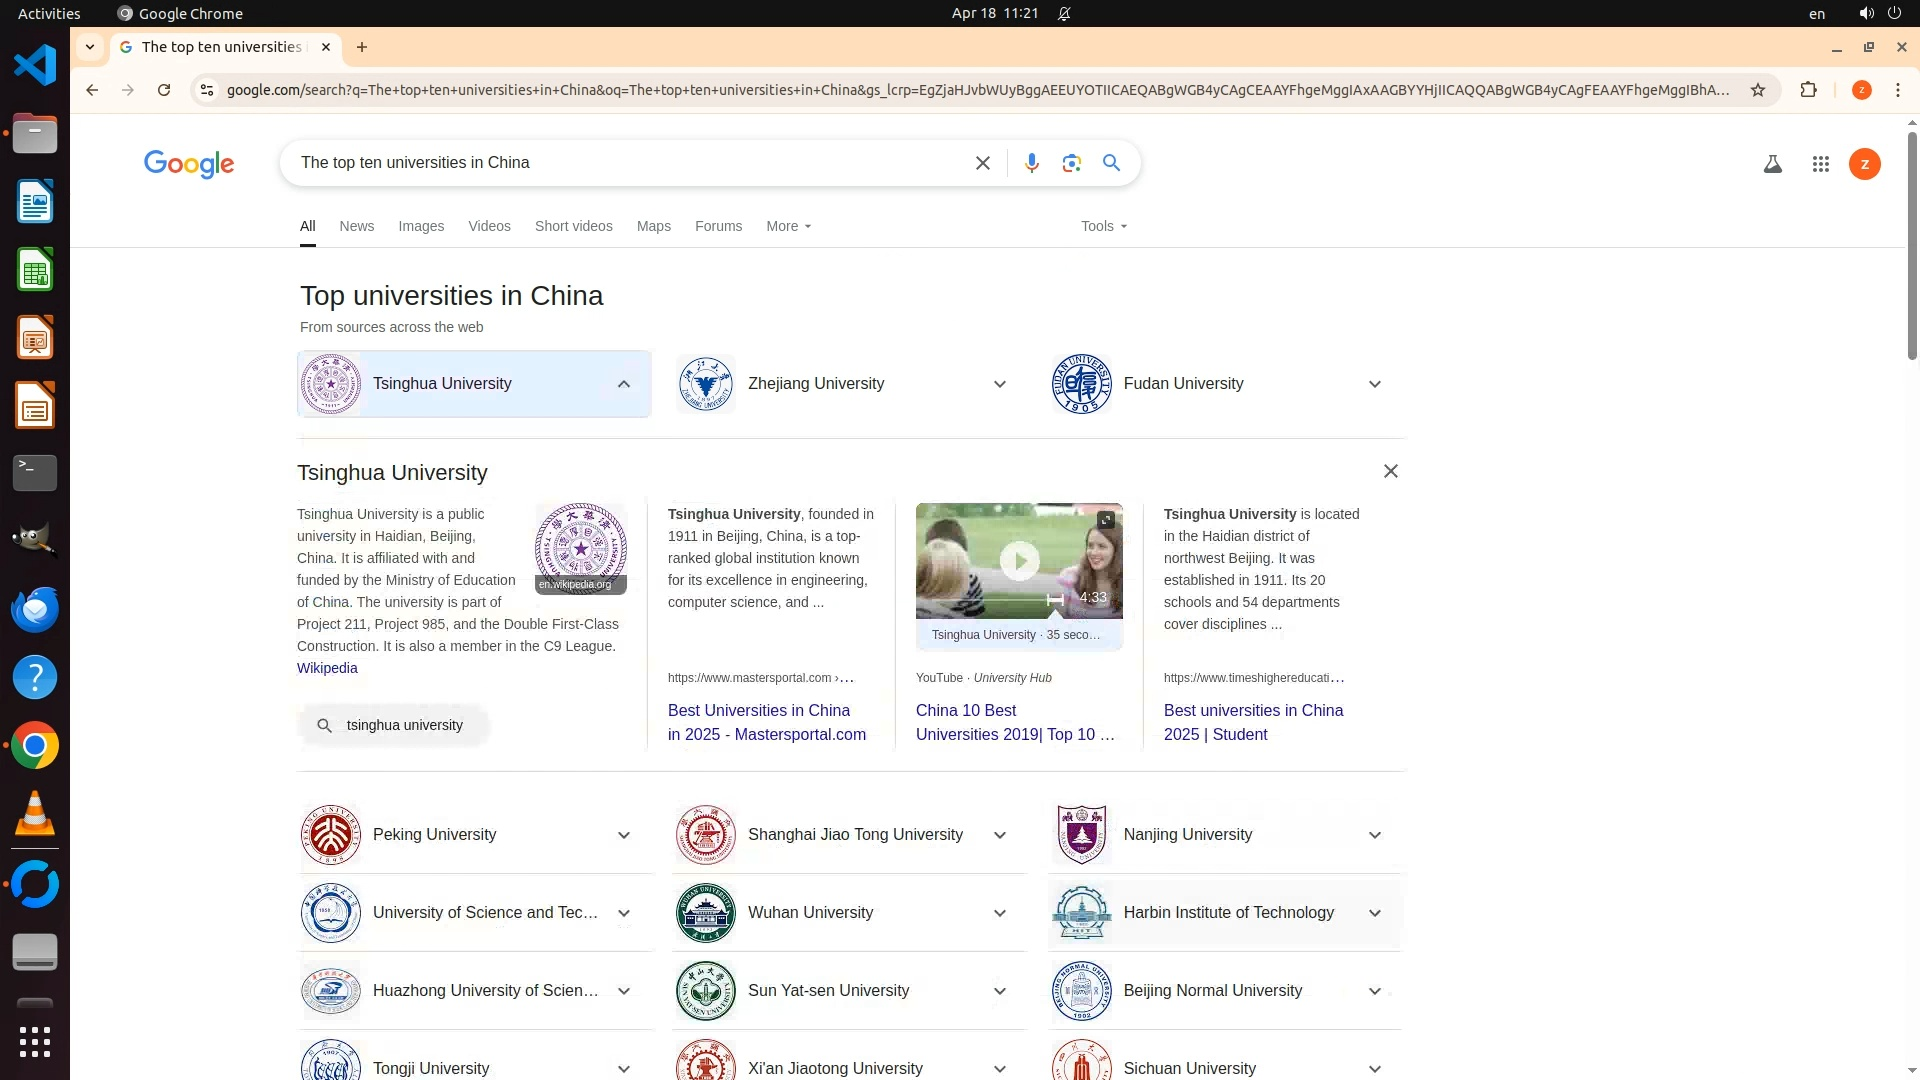Open the Tools dropdown
This screenshot has height=1080, width=1920.
pyautogui.click(x=1103, y=226)
